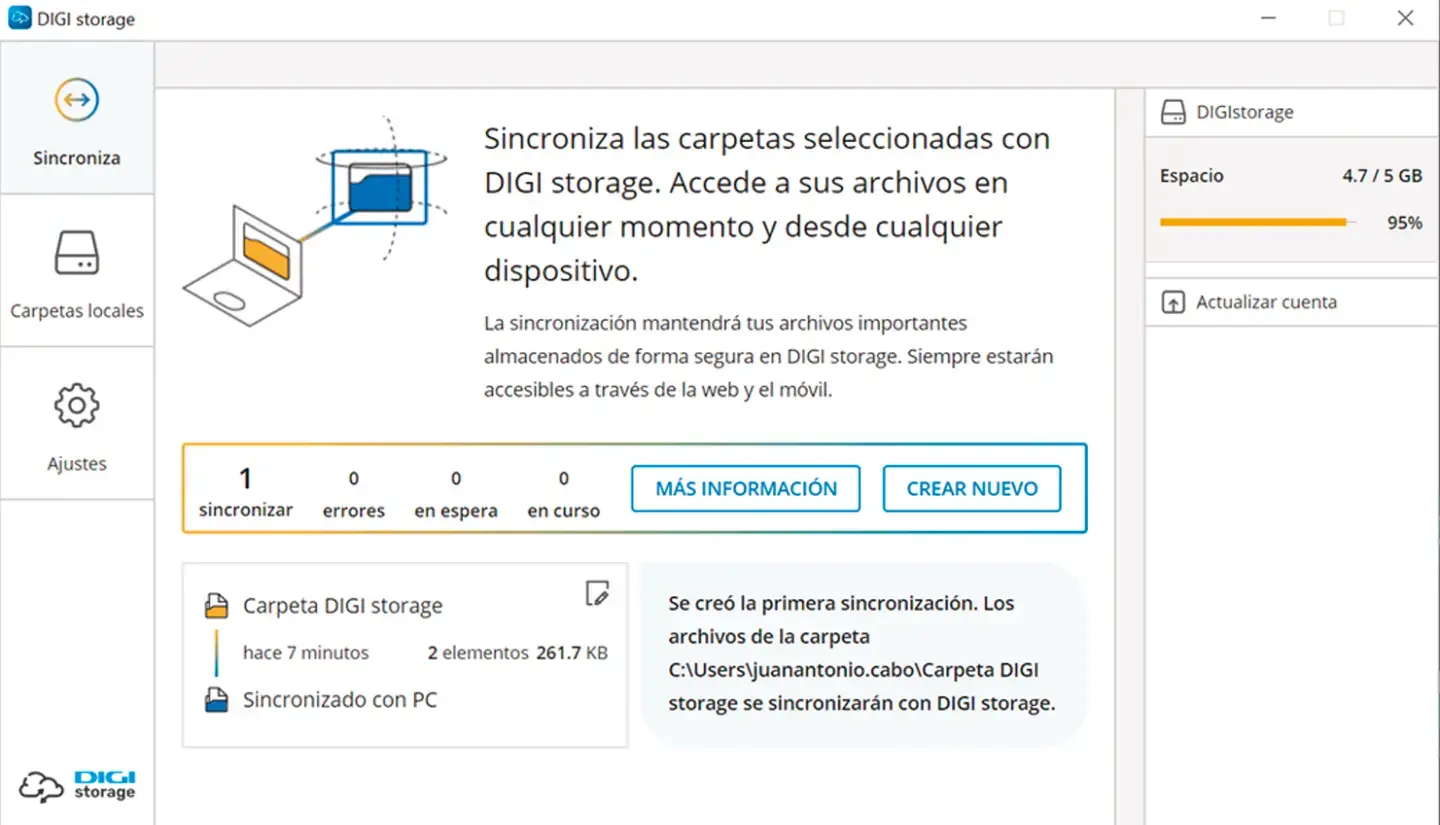
Task: Click the edit sync pencil icon
Action: click(596, 593)
